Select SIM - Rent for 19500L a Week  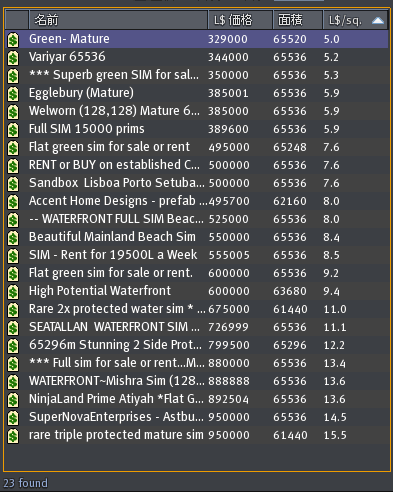click(x=197, y=255)
